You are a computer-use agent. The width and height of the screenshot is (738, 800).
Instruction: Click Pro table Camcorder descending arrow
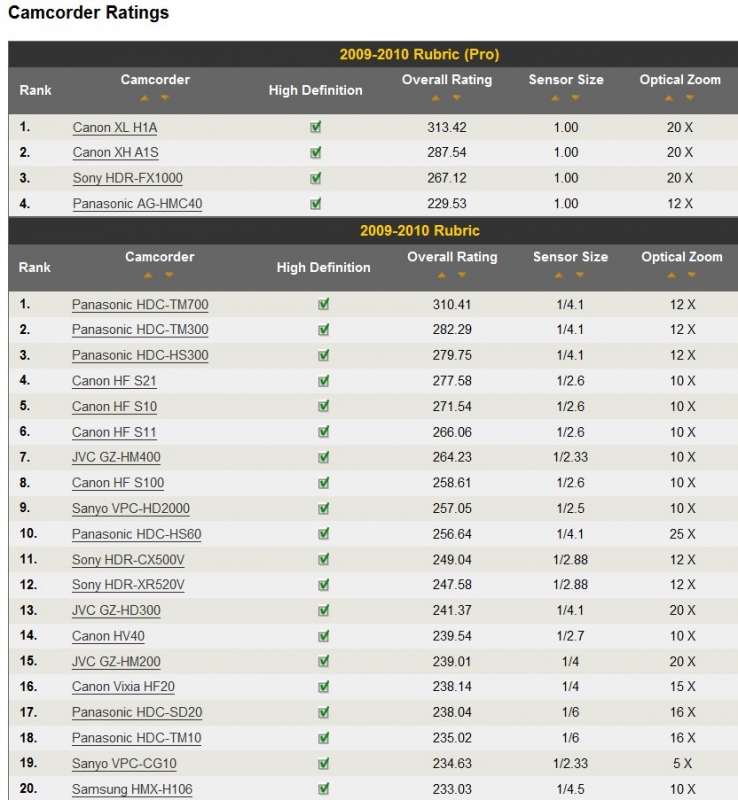coord(165,98)
